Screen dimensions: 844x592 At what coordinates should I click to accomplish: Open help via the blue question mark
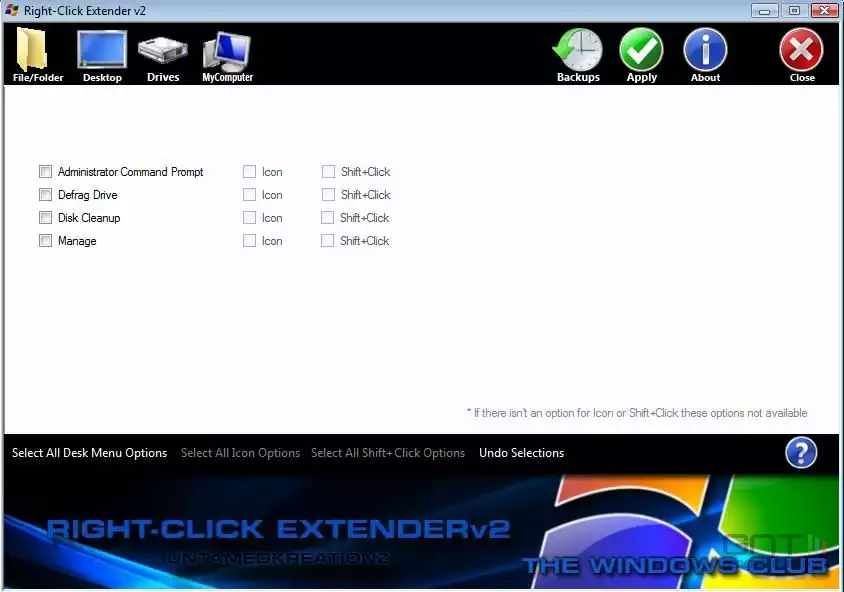801,453
